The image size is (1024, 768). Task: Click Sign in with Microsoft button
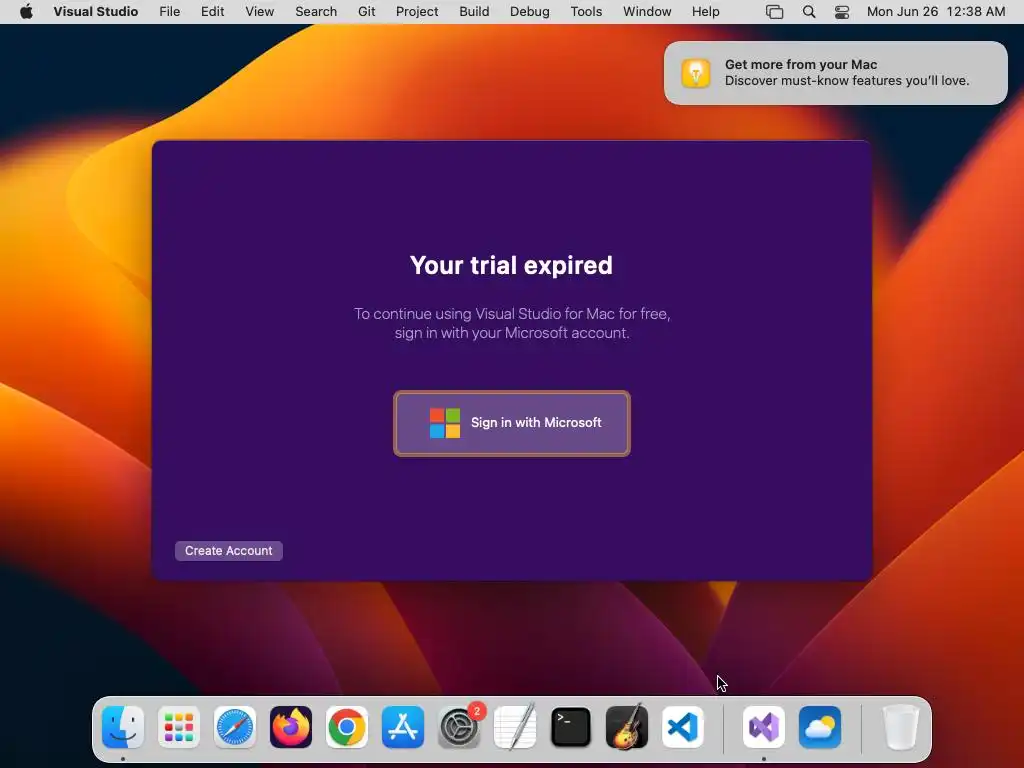tap(511, 423)
